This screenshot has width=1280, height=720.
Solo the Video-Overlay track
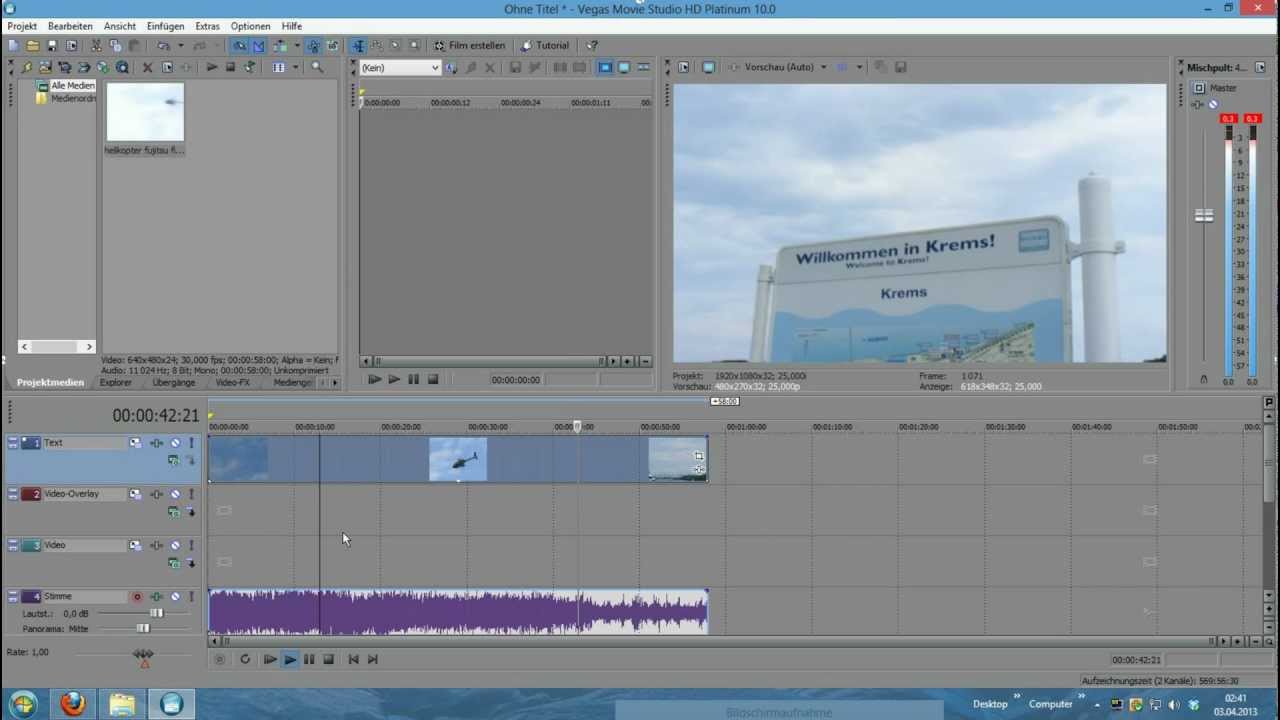point(191,494)
